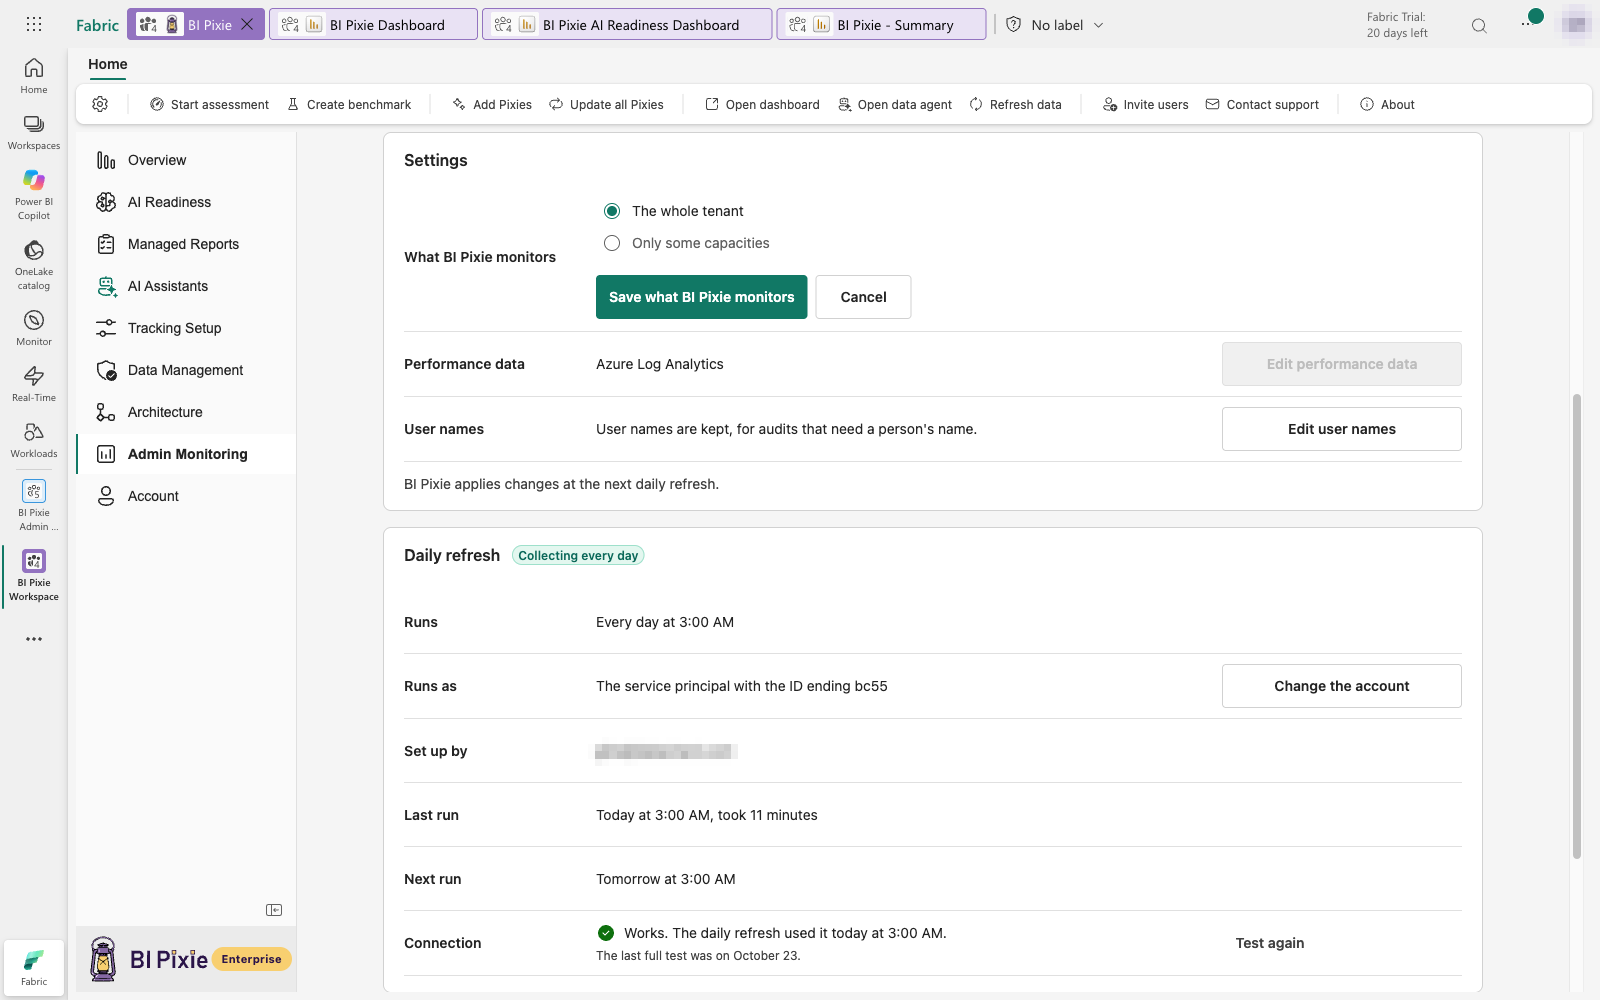Screen dimensions: 1600x1000
Task: Click Edit user names button
Action: pyautogui.click(x=1341, y=429)
